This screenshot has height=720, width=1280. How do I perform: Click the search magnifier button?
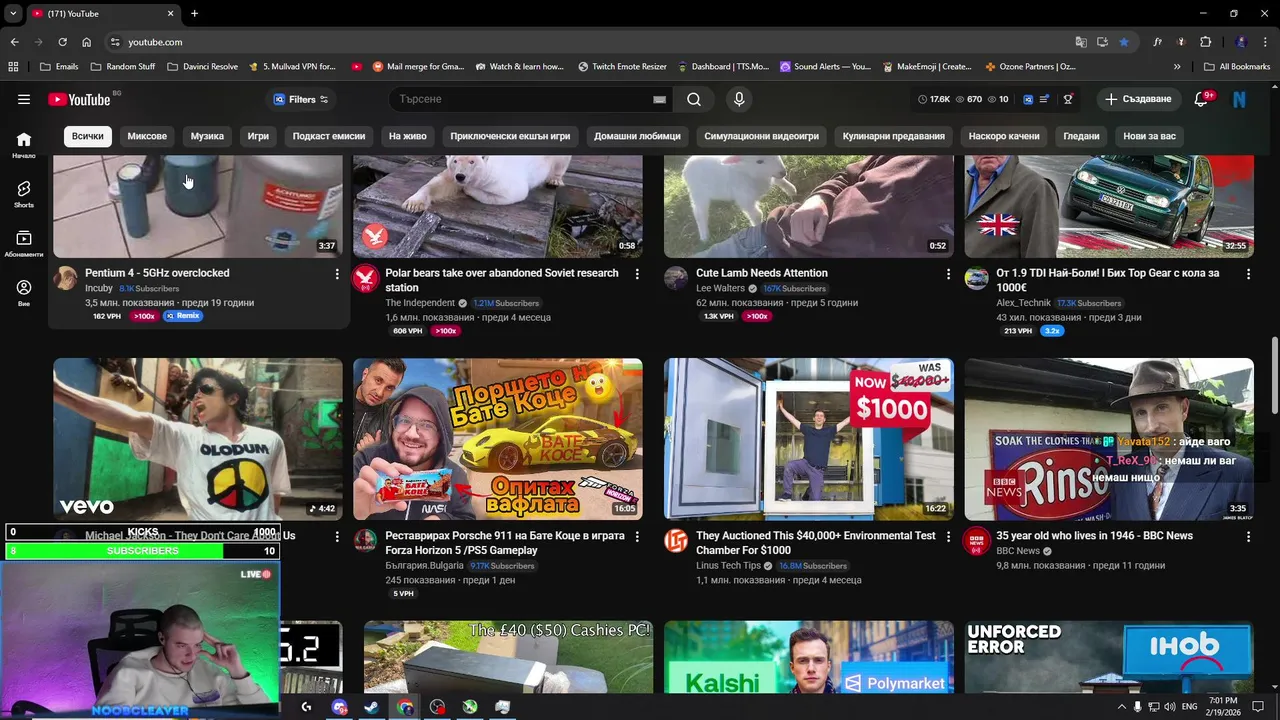point(694,99)
